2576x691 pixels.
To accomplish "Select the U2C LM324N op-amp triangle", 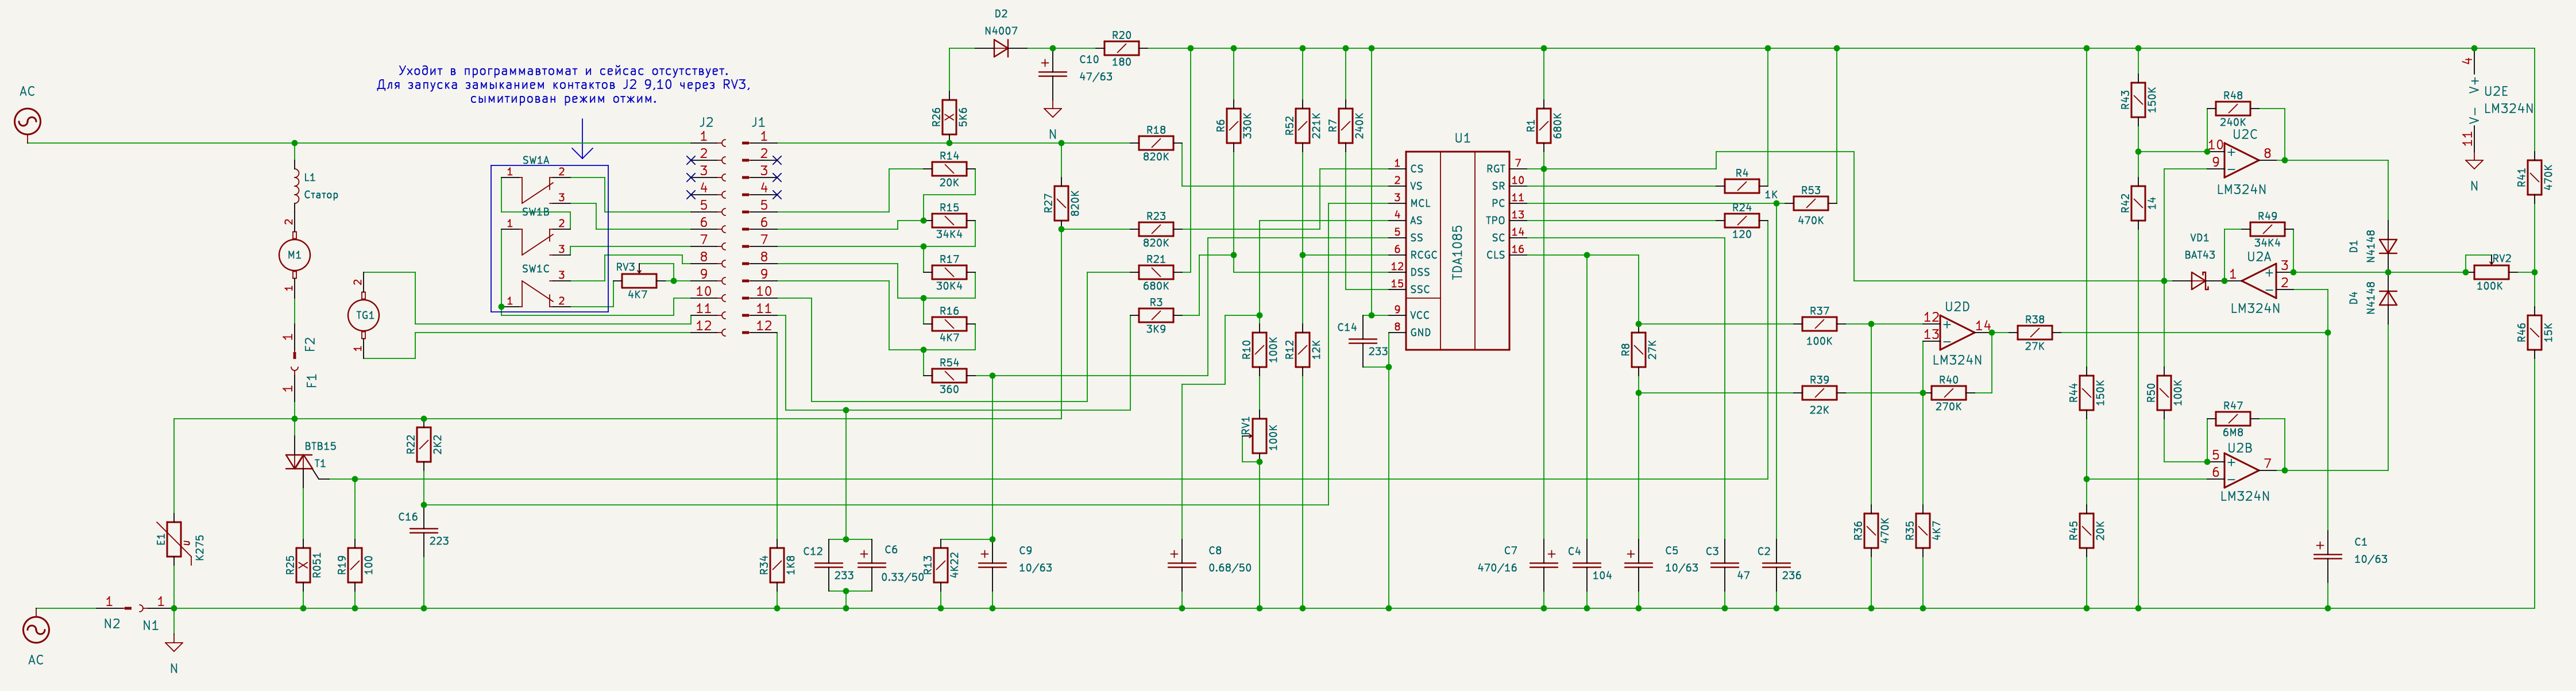I will point(2241,160).
